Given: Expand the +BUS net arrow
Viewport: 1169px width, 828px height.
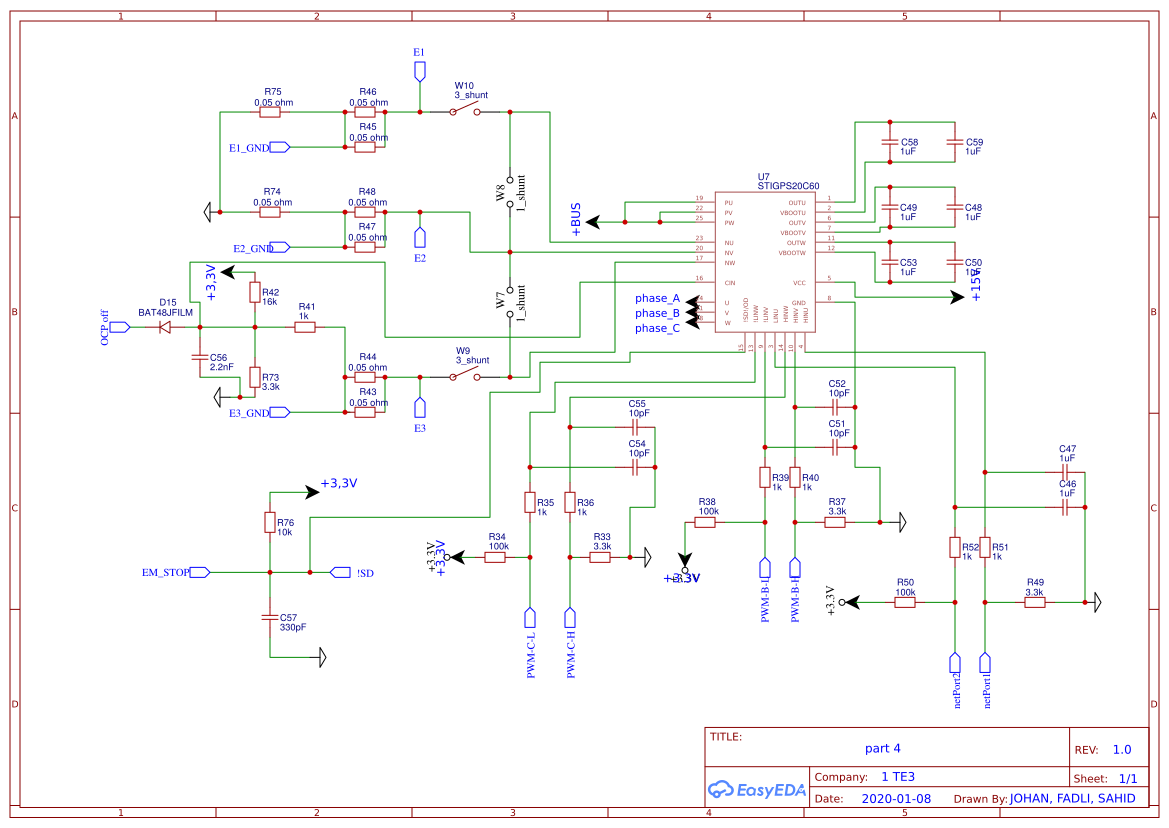Looking at the screenshot, I should coord(592,220).
